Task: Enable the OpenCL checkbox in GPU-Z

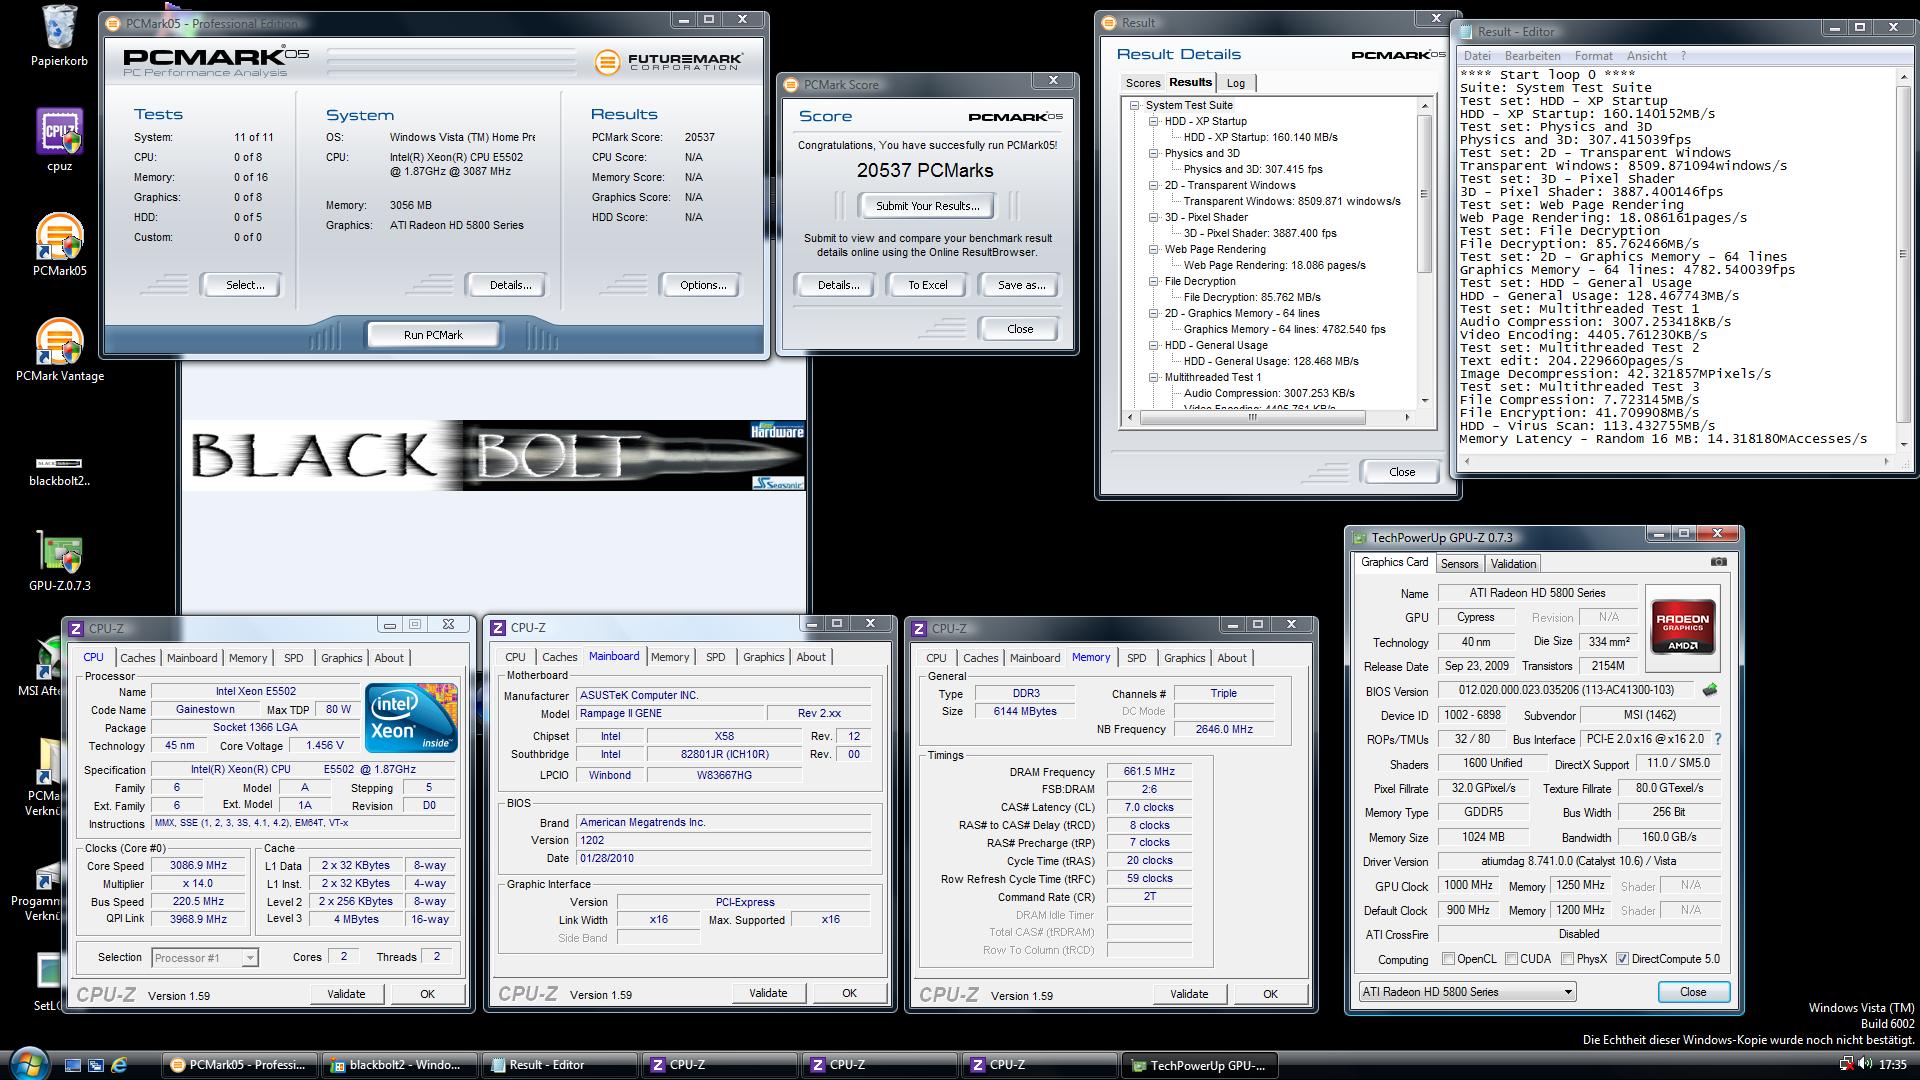Action: (x=1448, y=959)
